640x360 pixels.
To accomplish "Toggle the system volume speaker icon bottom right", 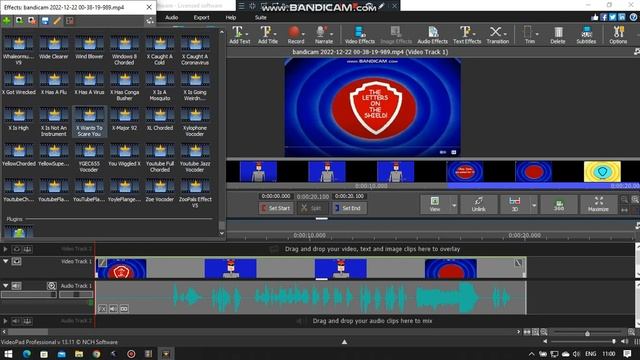I will click(576, 354).
